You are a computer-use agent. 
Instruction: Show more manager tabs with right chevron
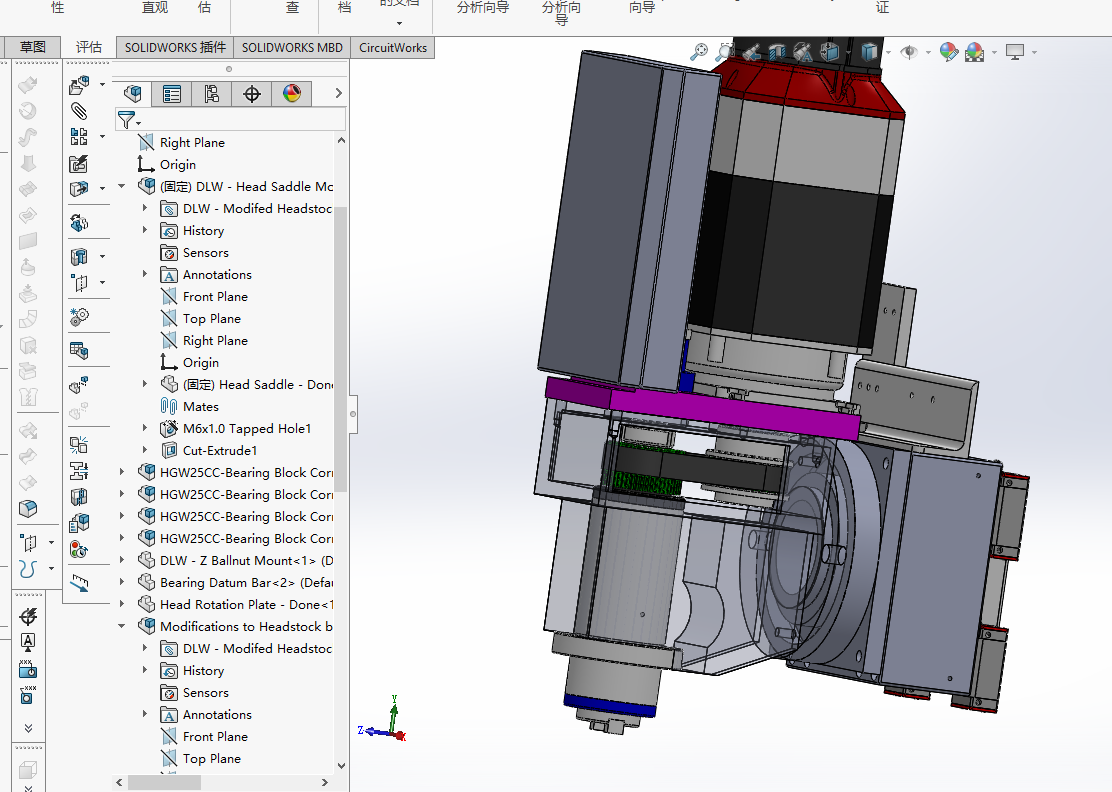pos(338,94)
